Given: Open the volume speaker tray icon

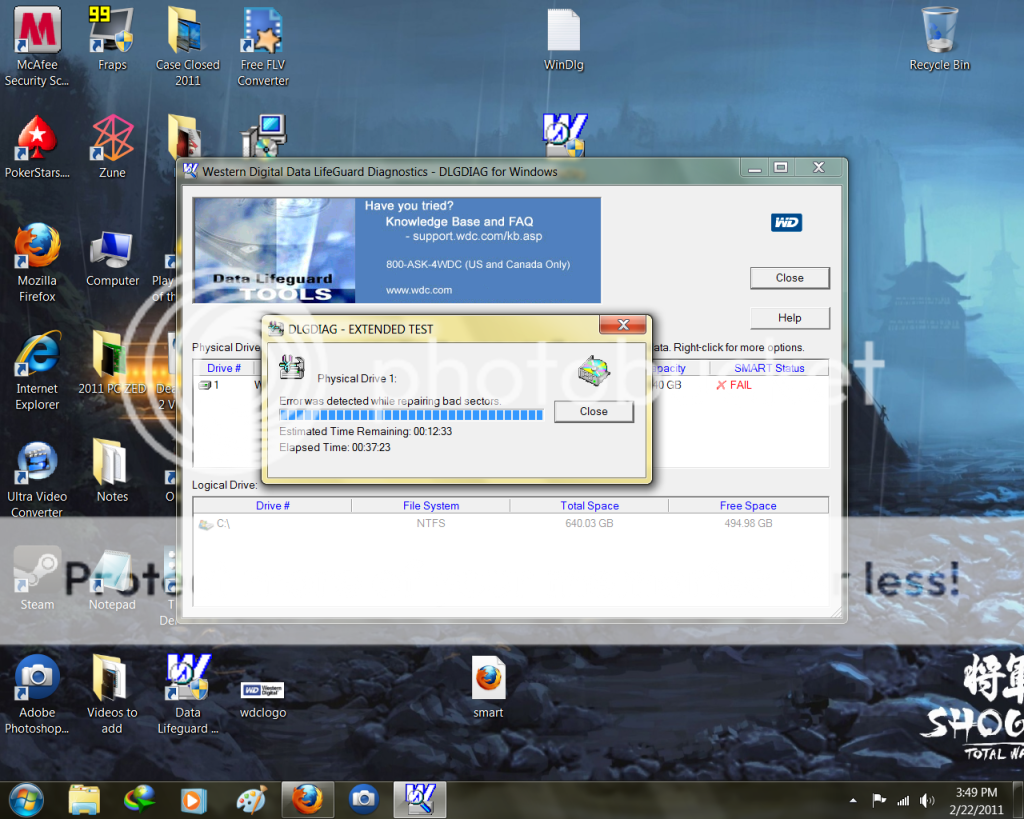Looking at the screenshot, I should 927,800.
